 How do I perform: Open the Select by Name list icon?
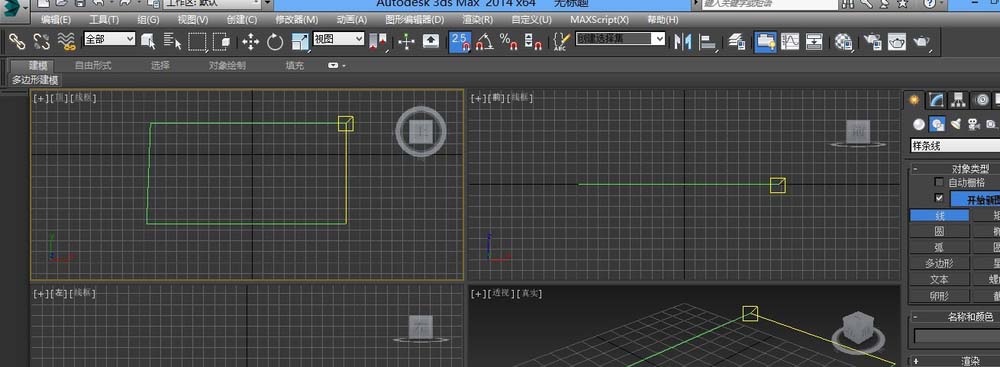[x=172, y=42]
